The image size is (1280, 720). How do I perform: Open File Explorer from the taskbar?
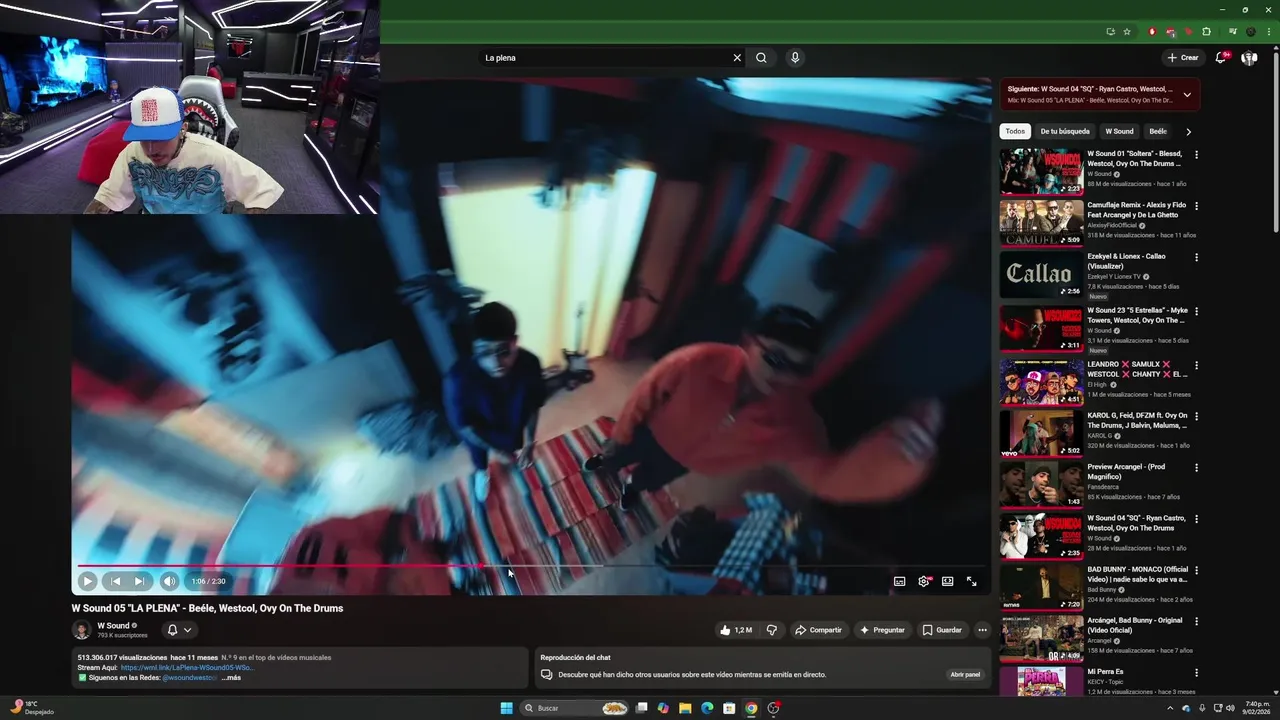pos(685,708)
